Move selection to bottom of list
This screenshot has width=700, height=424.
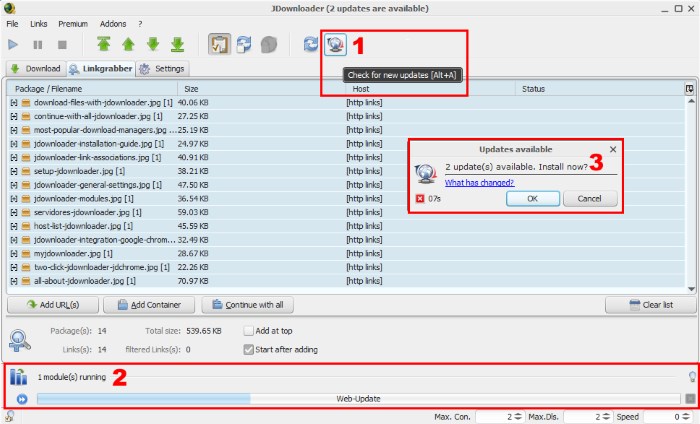(178, 44)
